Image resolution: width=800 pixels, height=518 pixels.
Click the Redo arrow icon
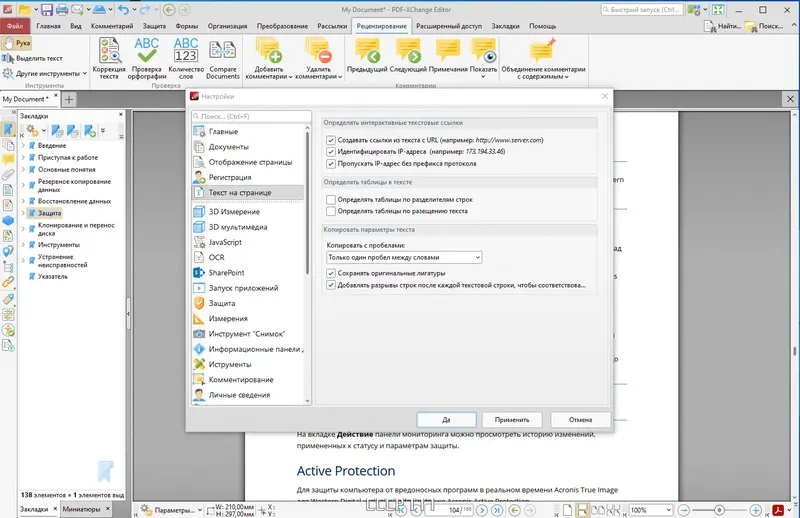pyautogui.click(x=145, y=9)
